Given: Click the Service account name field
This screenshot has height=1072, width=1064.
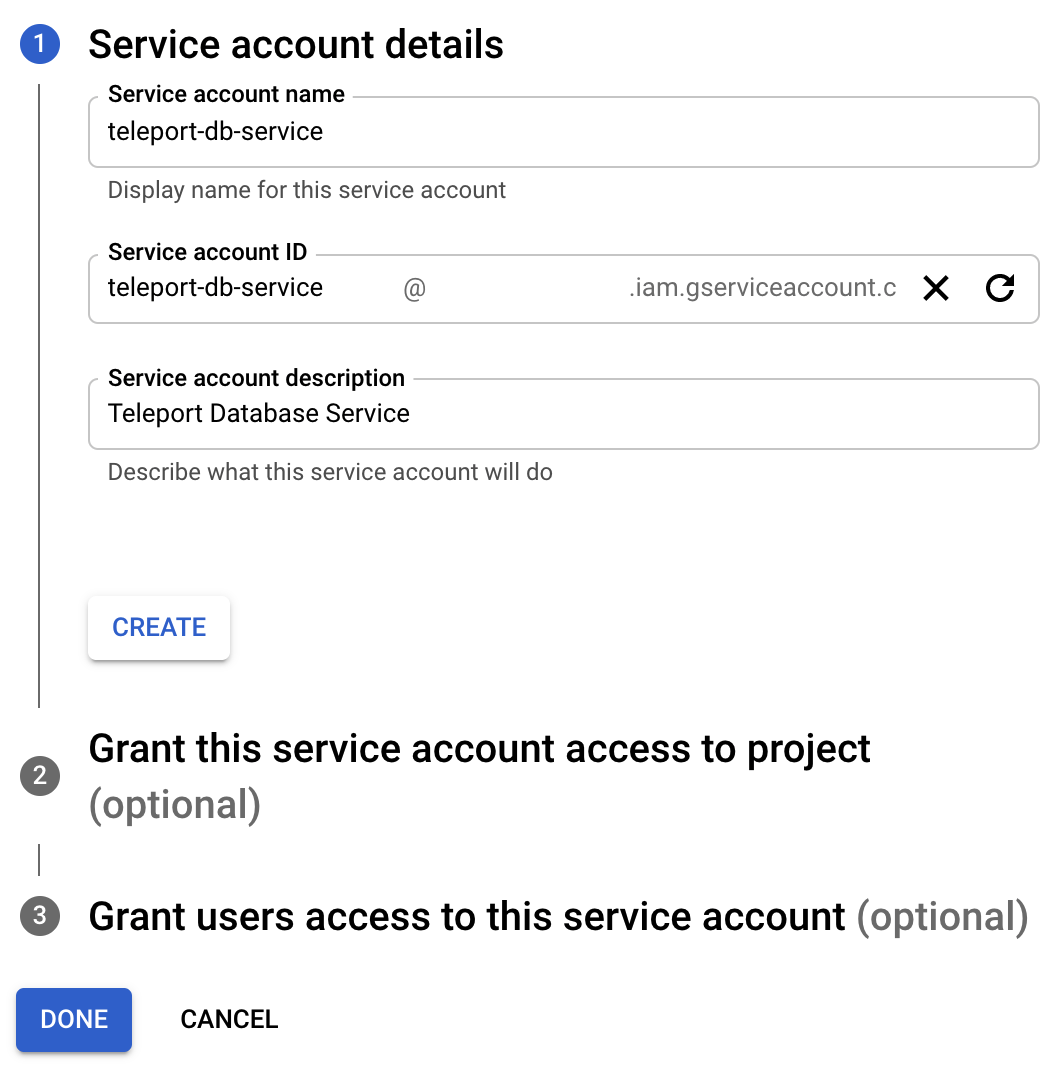Looking at the screenshot, I should point(400,131).
